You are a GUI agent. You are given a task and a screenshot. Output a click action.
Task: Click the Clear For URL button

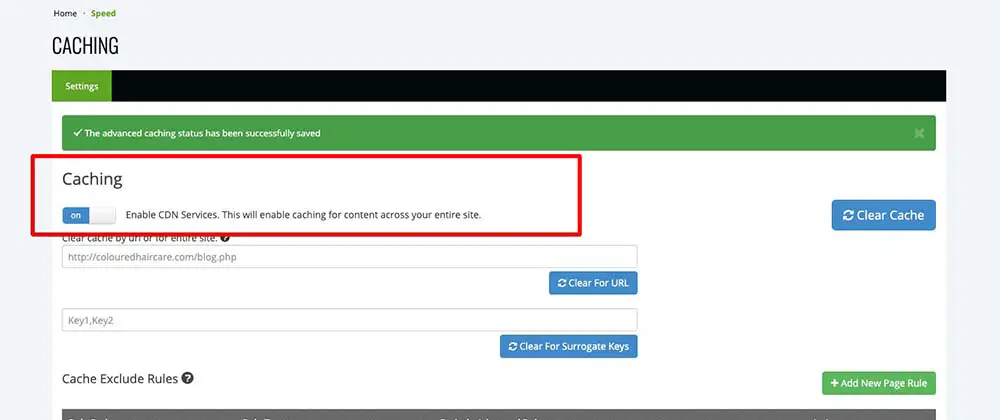coord(593,283)
